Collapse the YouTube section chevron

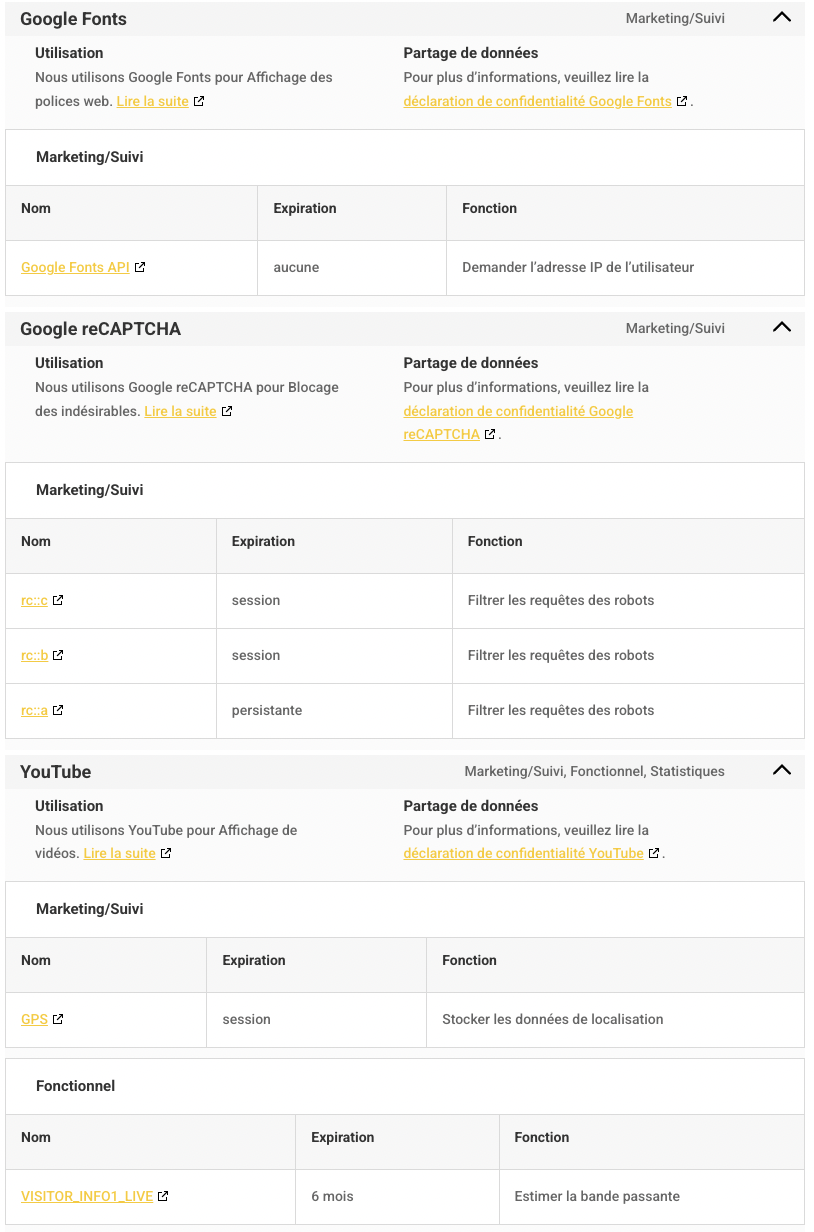click(782, 770)
